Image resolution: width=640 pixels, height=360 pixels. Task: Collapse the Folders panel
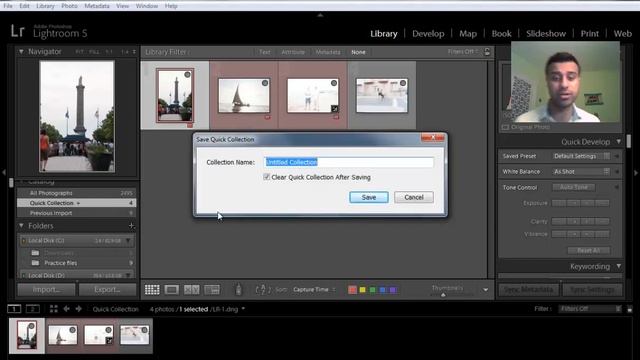21,226
